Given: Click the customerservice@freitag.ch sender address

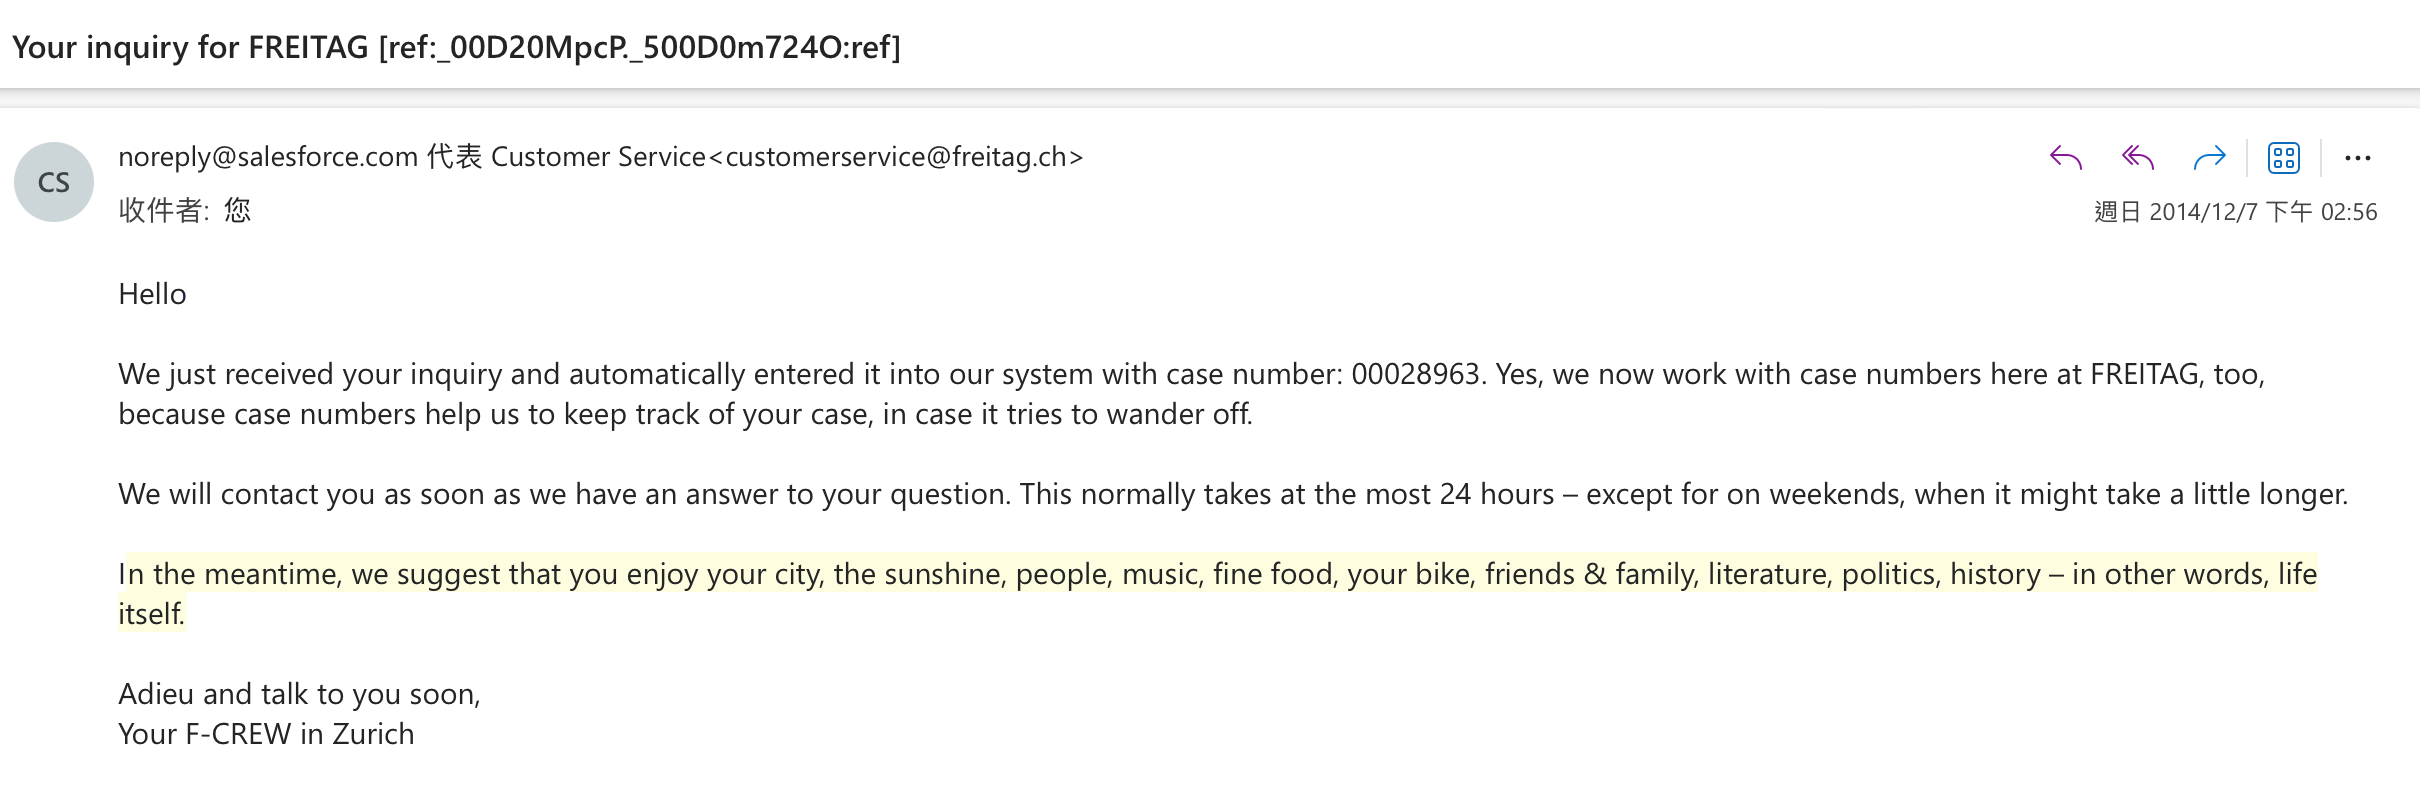Looking at the screenshot, I should (895, 157).
